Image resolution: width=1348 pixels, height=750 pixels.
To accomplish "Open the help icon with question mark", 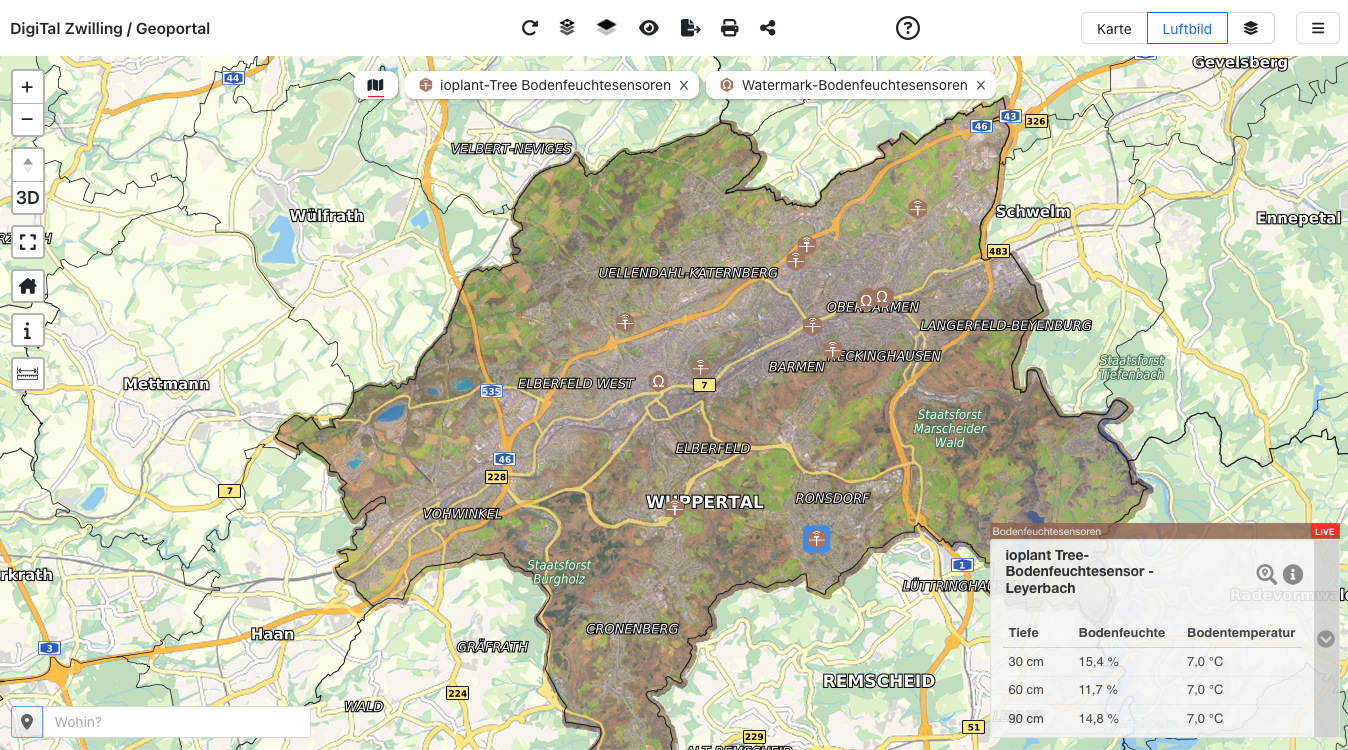I will coord(908,28).
